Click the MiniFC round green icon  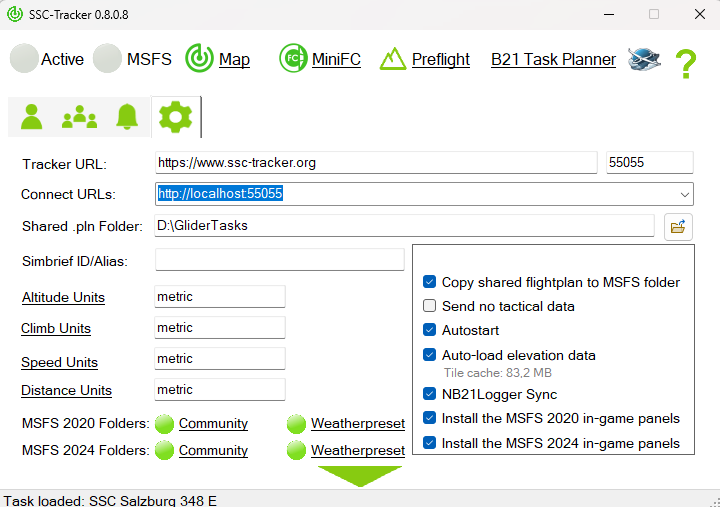293,58
